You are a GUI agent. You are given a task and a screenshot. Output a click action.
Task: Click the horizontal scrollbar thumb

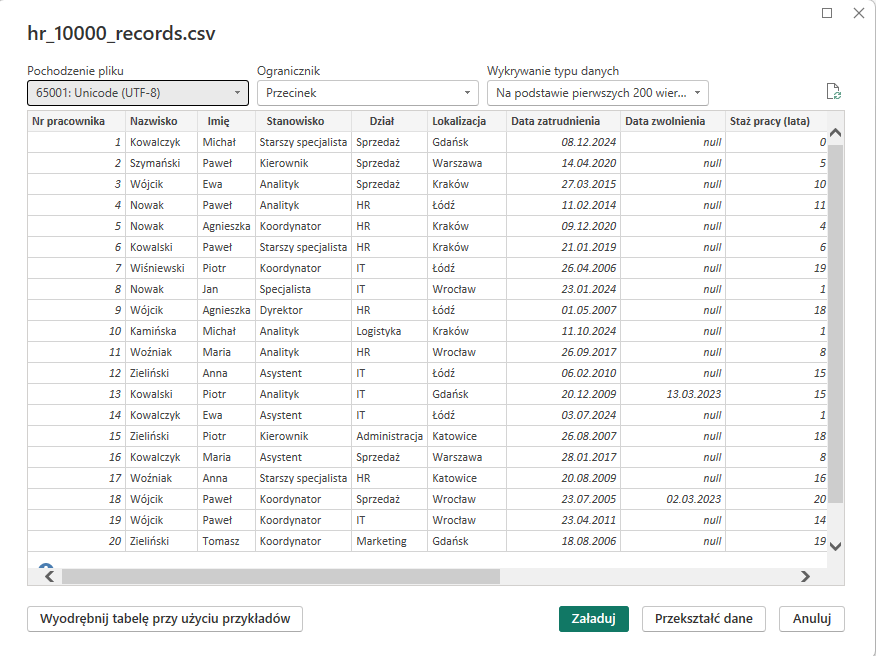[280, 576]
